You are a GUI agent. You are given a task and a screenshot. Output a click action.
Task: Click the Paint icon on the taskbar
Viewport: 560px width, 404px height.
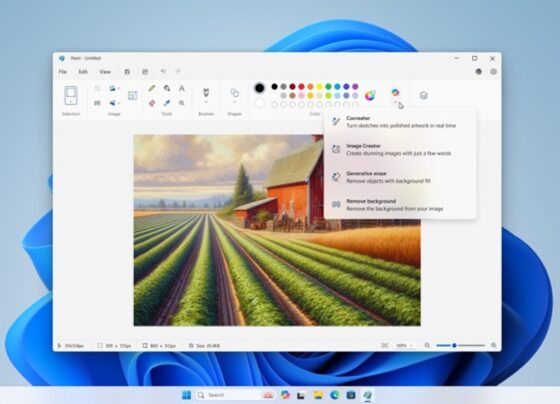click(x=367, y=395)
